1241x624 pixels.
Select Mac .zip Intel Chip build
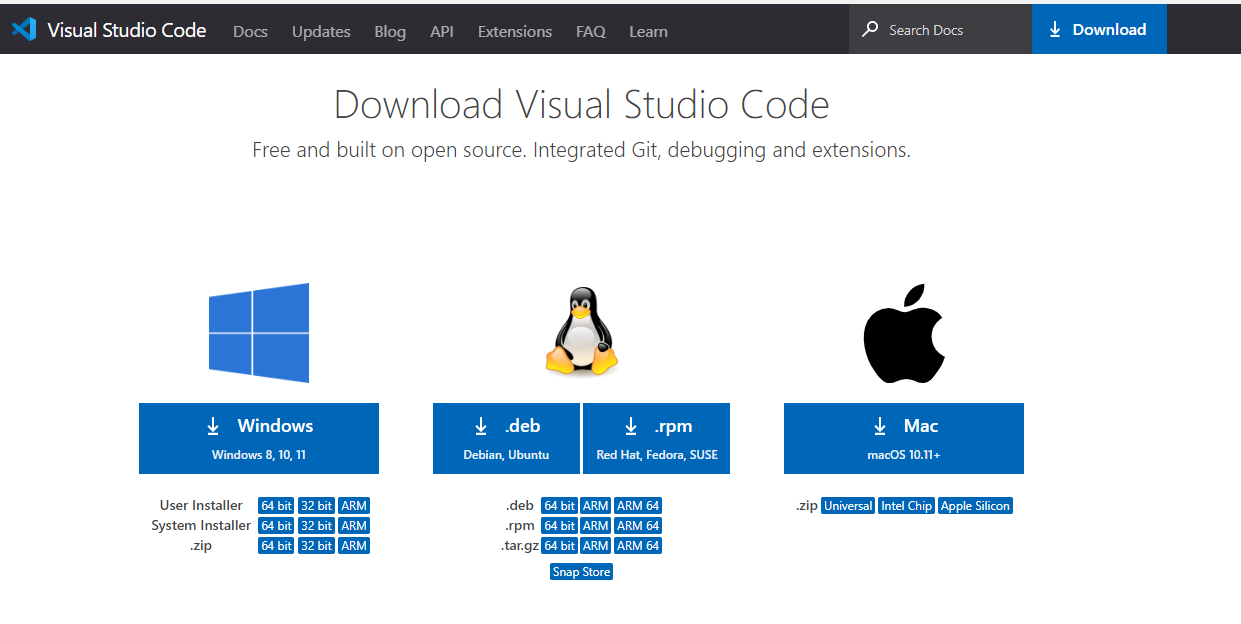pos(907,506)
